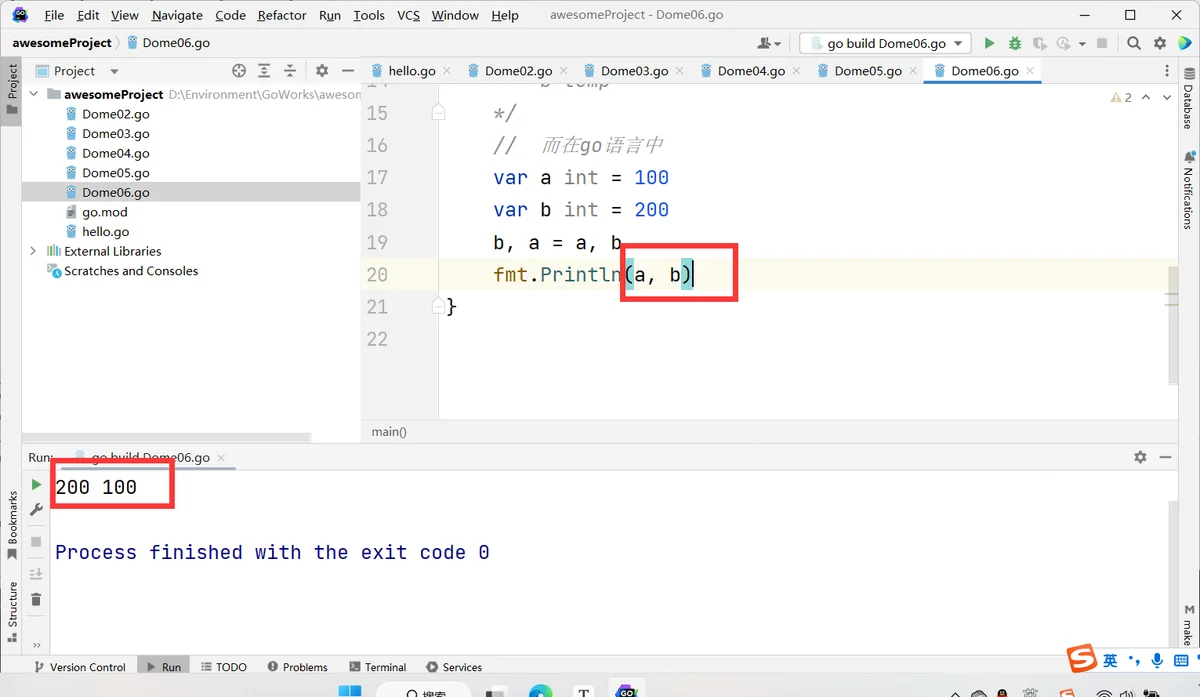
Task: Click the warnings indicator showing 2
Action: pyautogui.click(x=1121, y=97)
